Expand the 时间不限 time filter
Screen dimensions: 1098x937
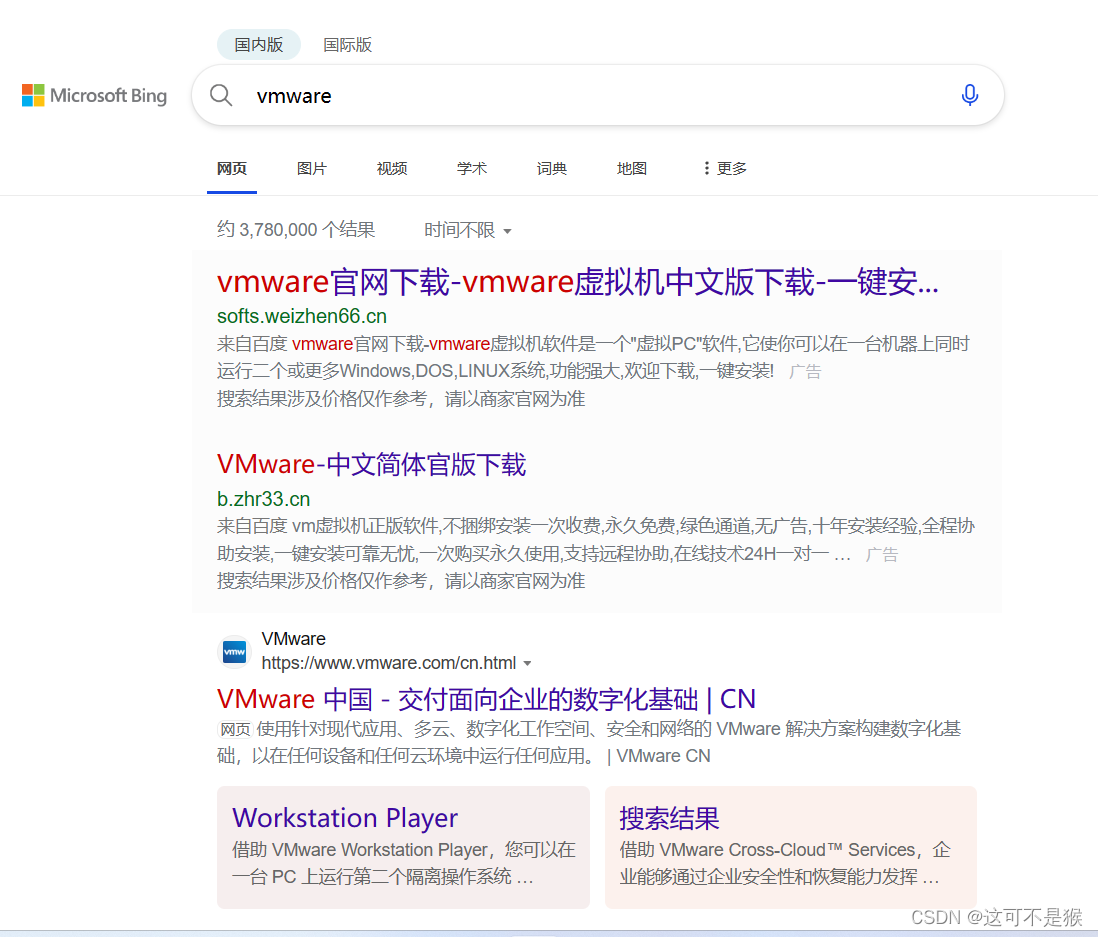point(468,230)
